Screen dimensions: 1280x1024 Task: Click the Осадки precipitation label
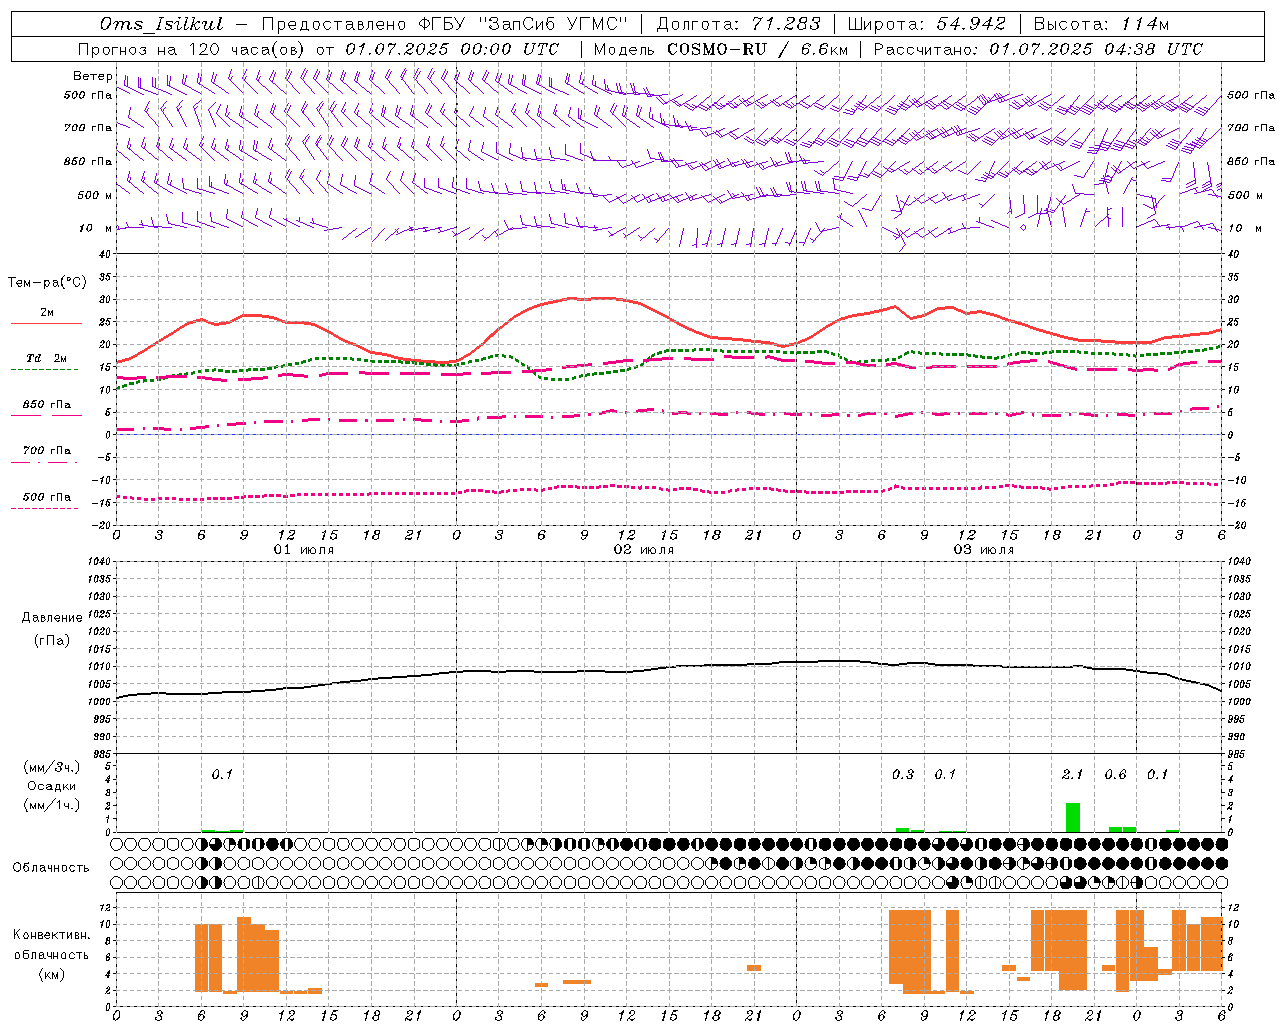[x=52, y=786]
